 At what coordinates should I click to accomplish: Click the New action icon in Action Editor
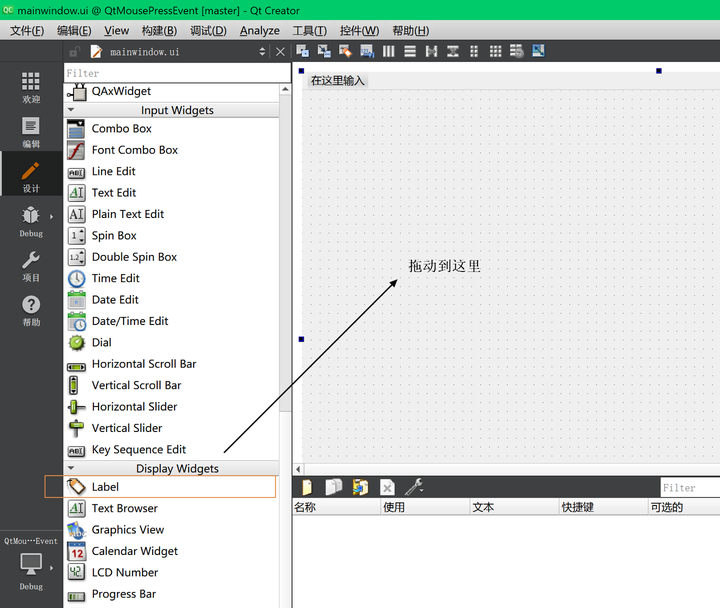tap(307, 487)
